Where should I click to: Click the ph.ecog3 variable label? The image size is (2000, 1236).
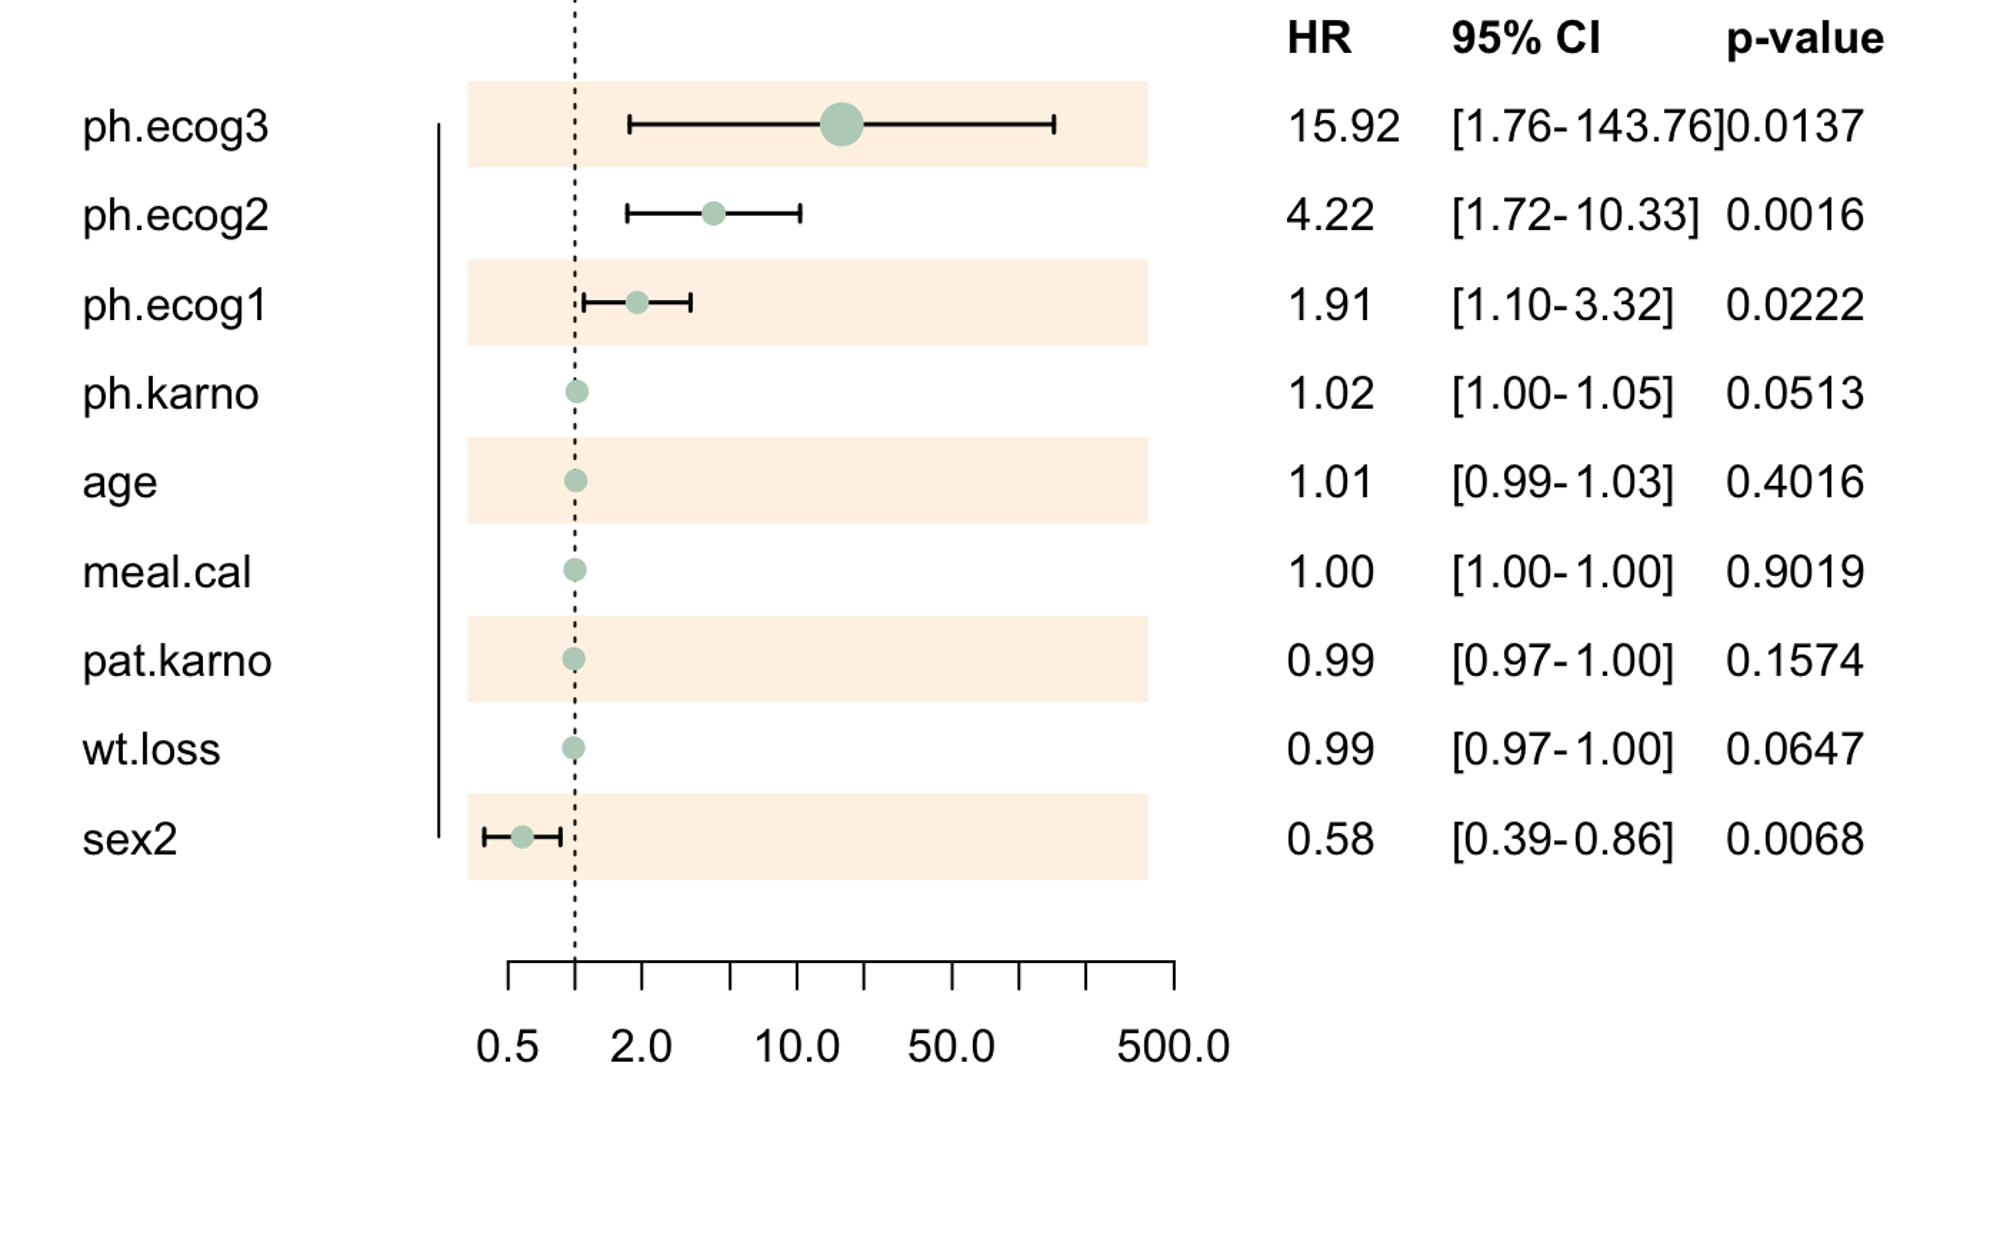[175, 128]
